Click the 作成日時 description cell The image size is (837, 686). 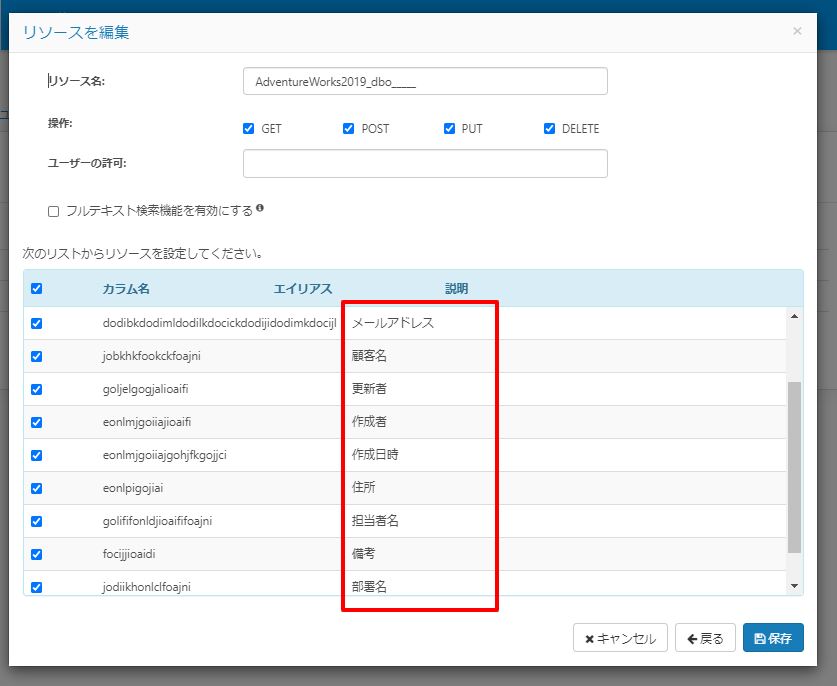click(x=375, y=455)
